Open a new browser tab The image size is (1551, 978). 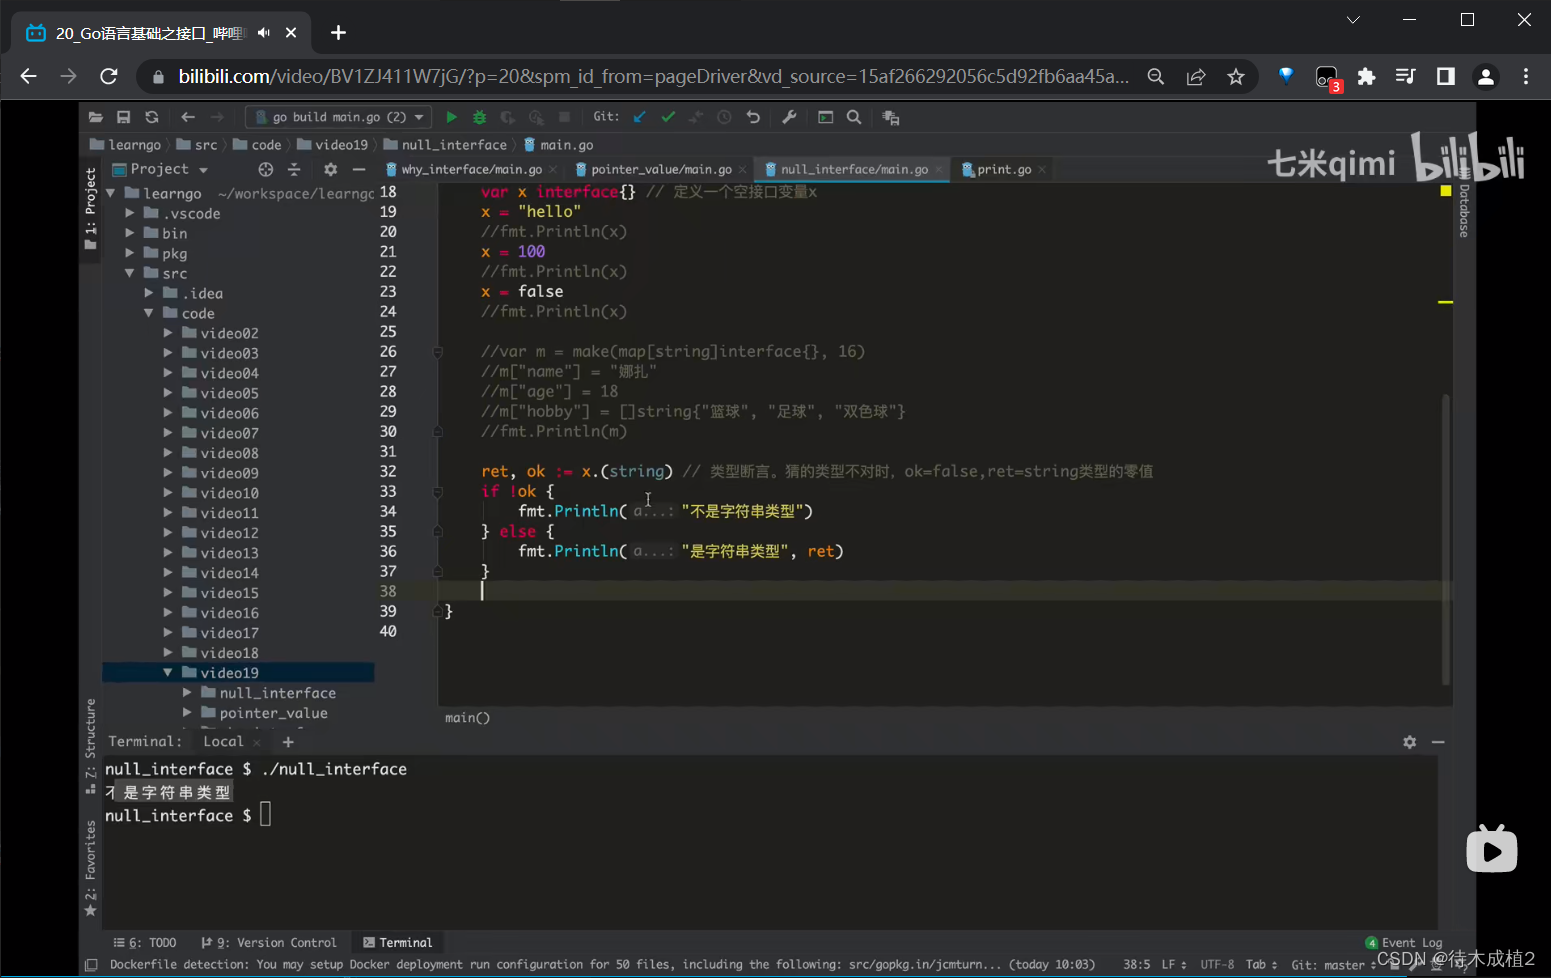click(338, 33)
